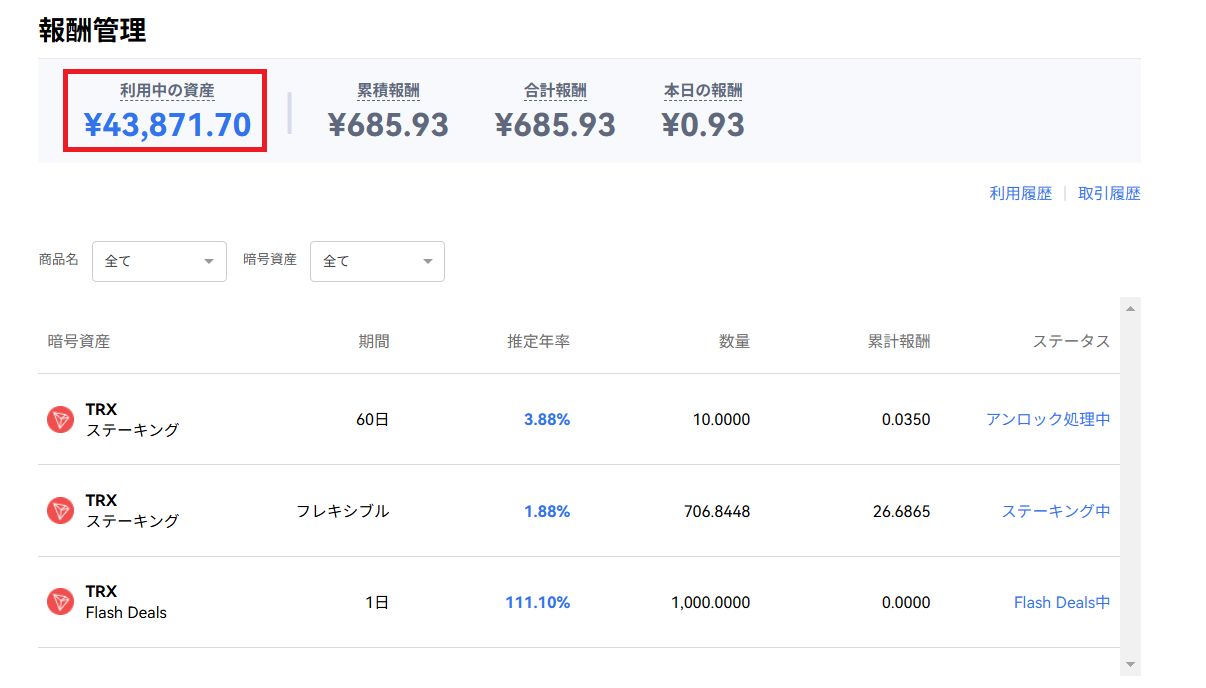Click table scrollbar down arrow
Image resolution: width=1206 pixels, height=688 pixels.
pos(1131,664)
